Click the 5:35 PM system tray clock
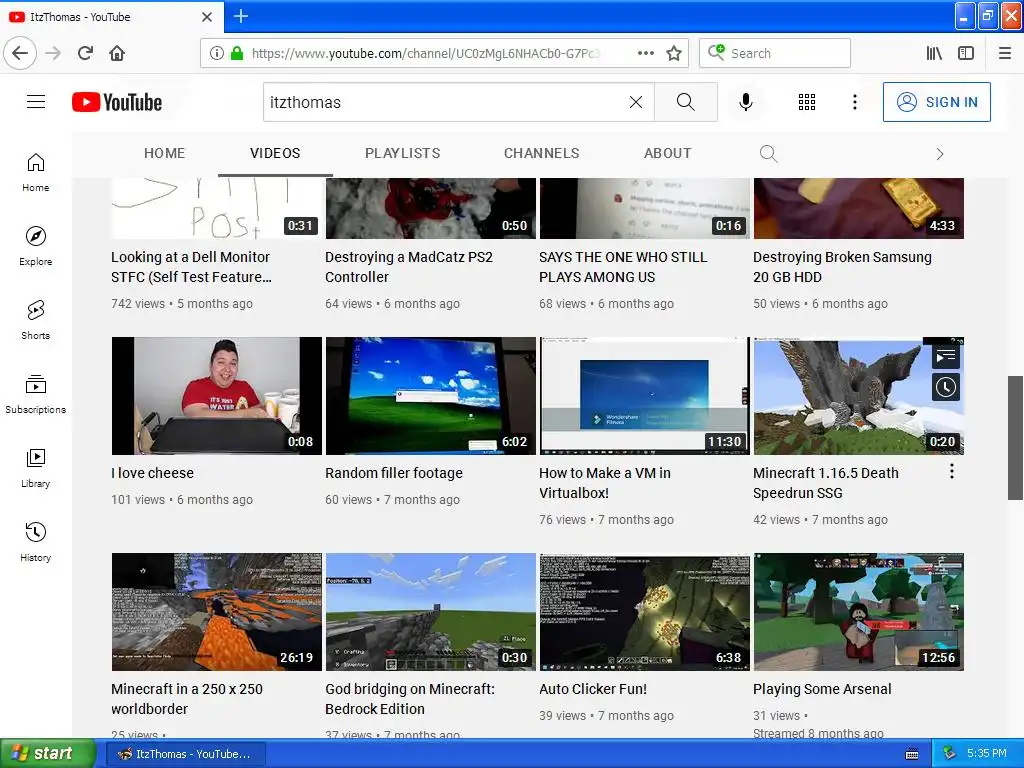 [987, 753]
